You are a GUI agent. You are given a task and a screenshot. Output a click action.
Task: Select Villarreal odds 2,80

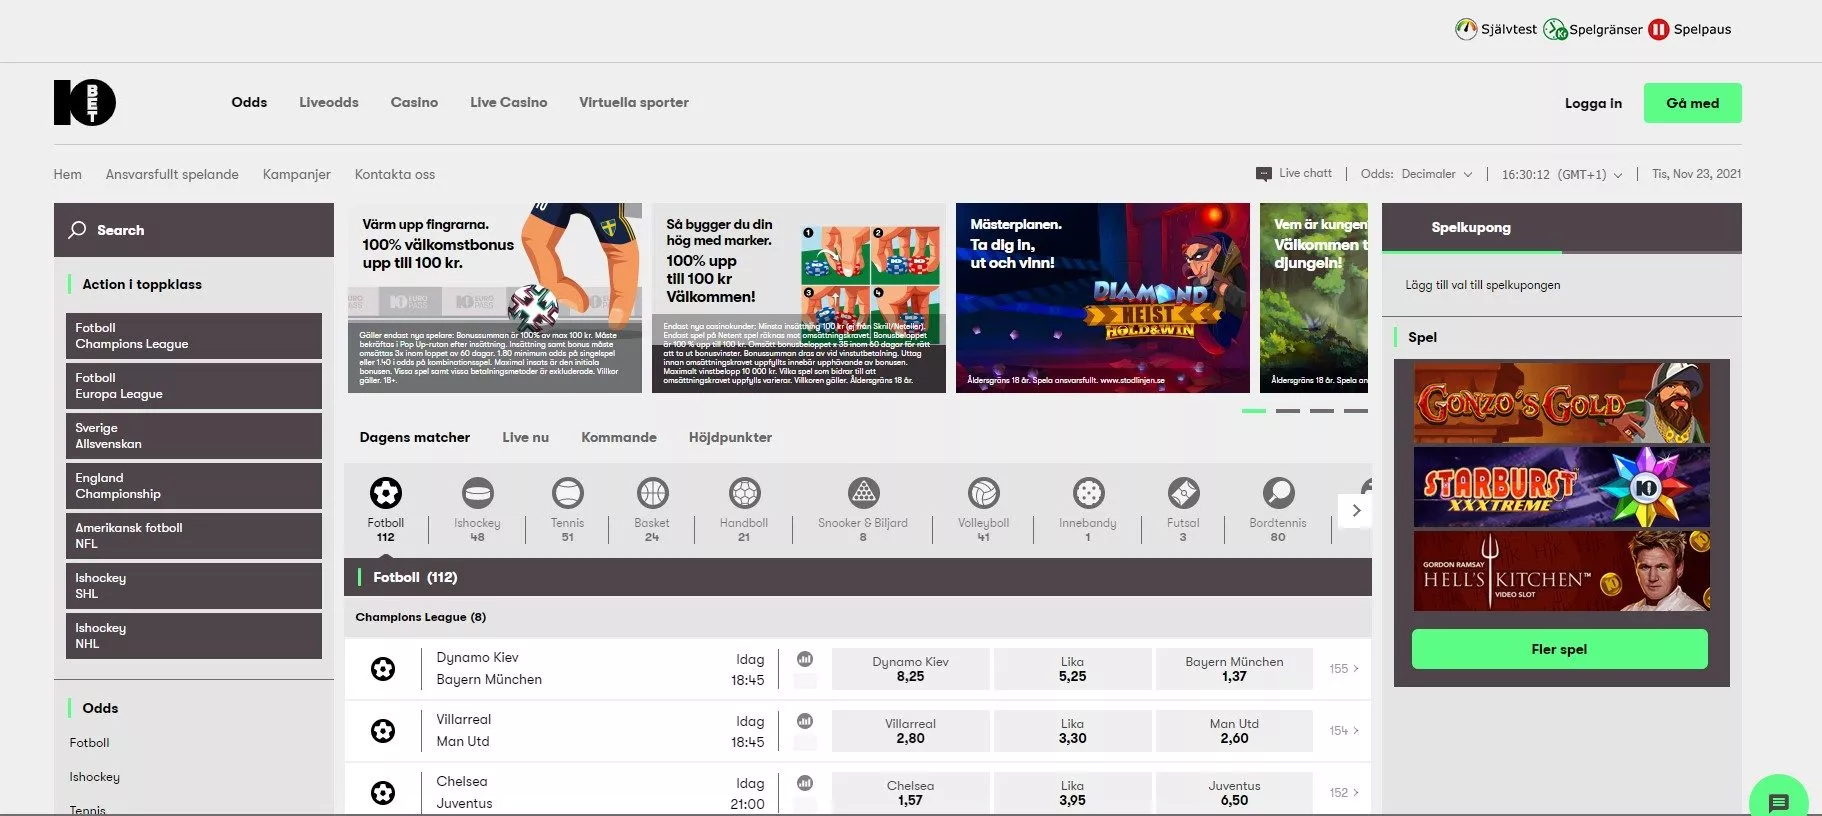(x=910, y=731)
